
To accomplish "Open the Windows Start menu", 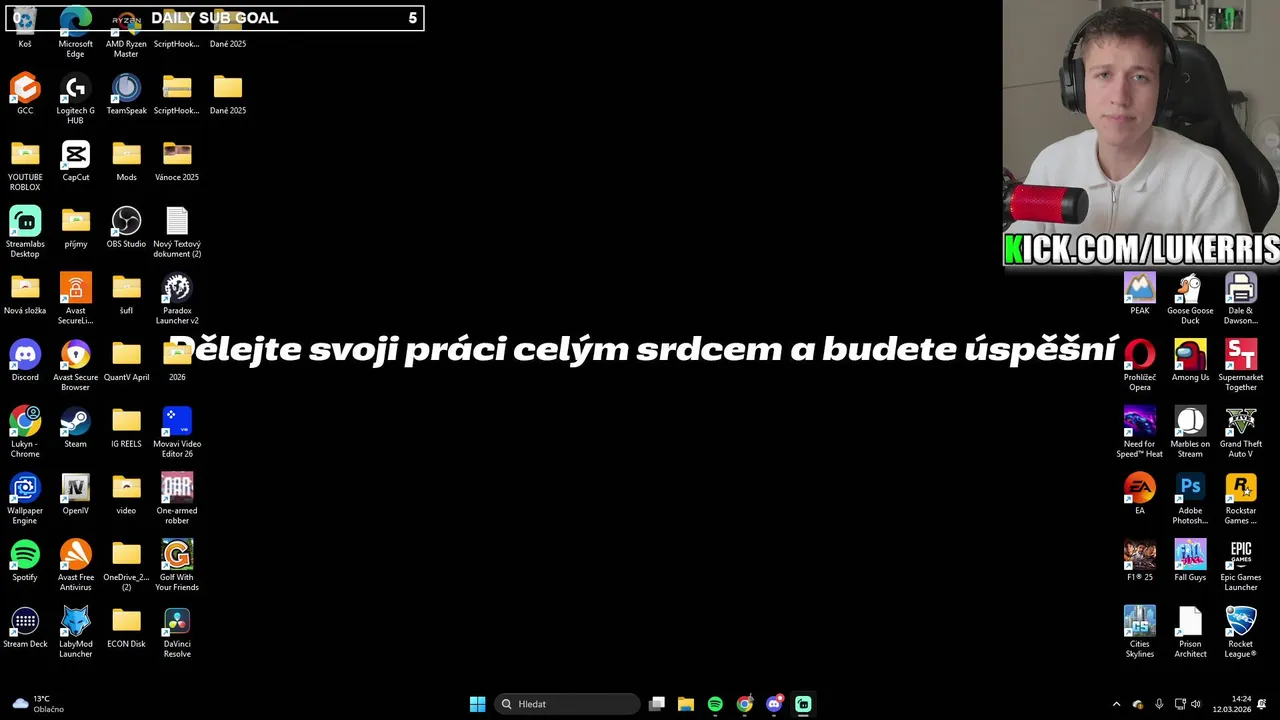I will pos(478,704).
